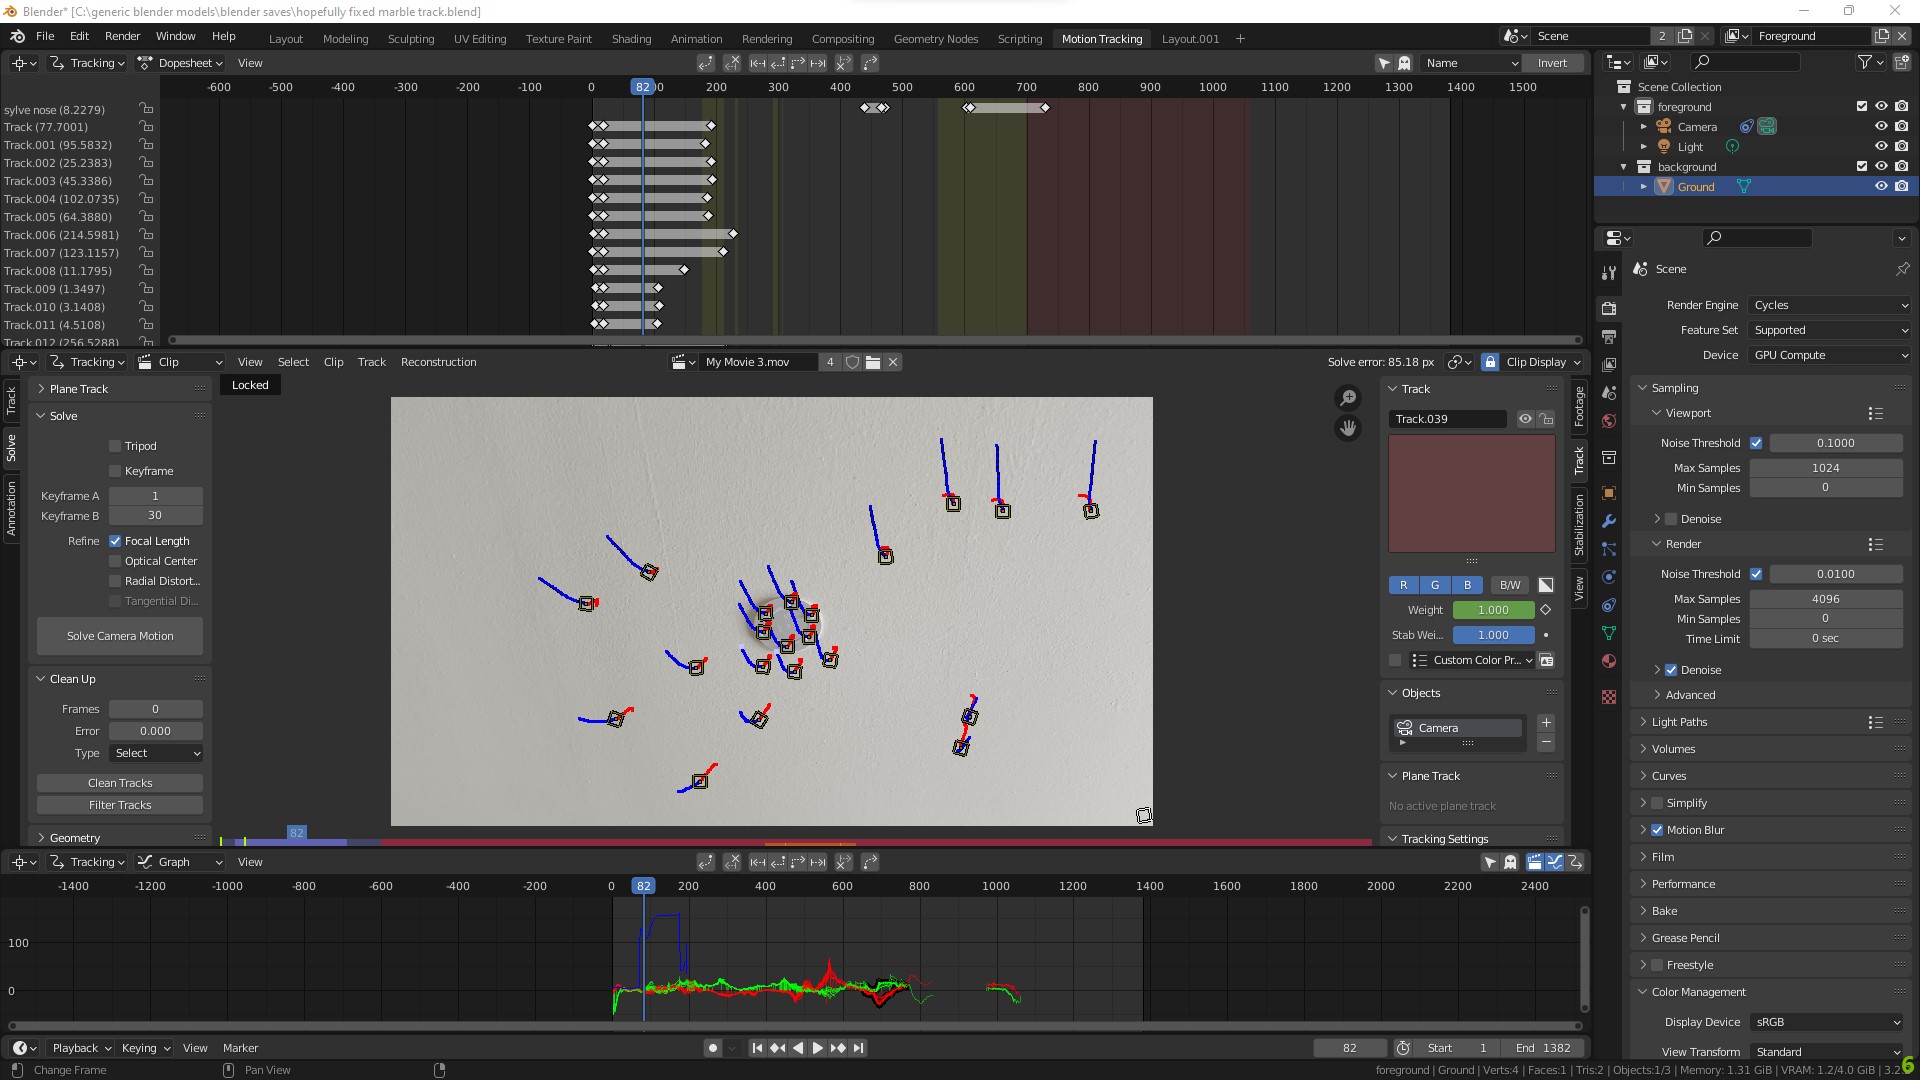Unlink the My Movie 3.mov clip

coord(893,362)
